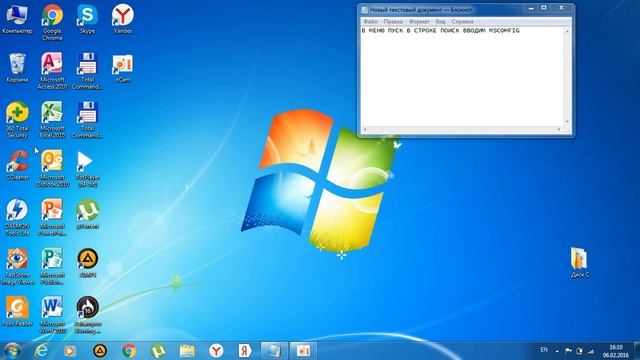Select the Microsoft PowerPoint desktop shortcut

click(52, 218)
